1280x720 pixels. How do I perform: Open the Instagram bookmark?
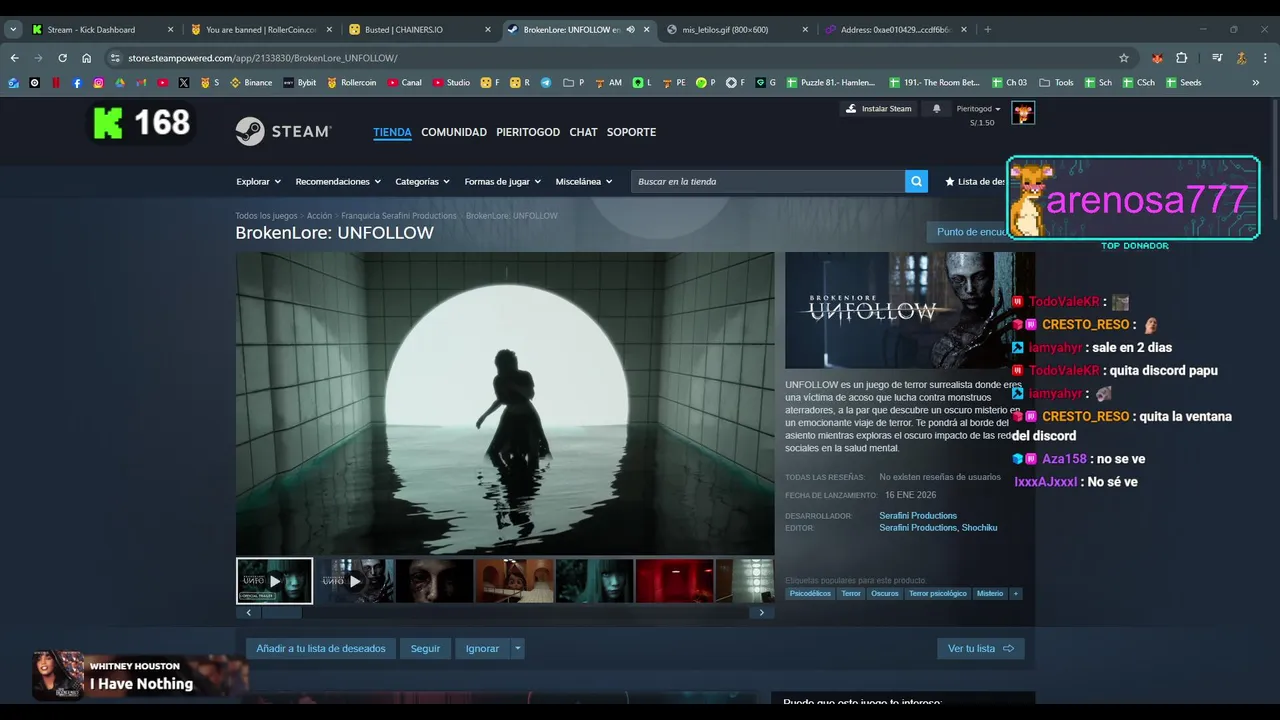[x=98, y=83]
